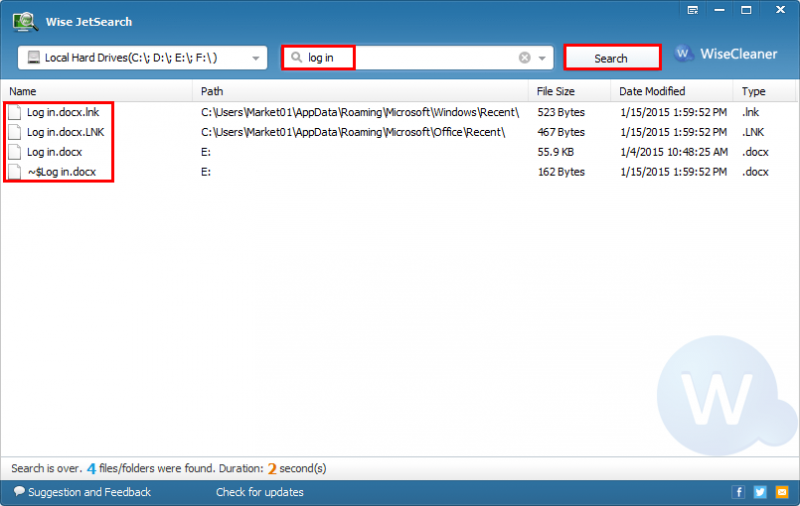This screenshot has width=800, height=506.
Task: Click the 162 Bytes size cell
Action: 561,172
